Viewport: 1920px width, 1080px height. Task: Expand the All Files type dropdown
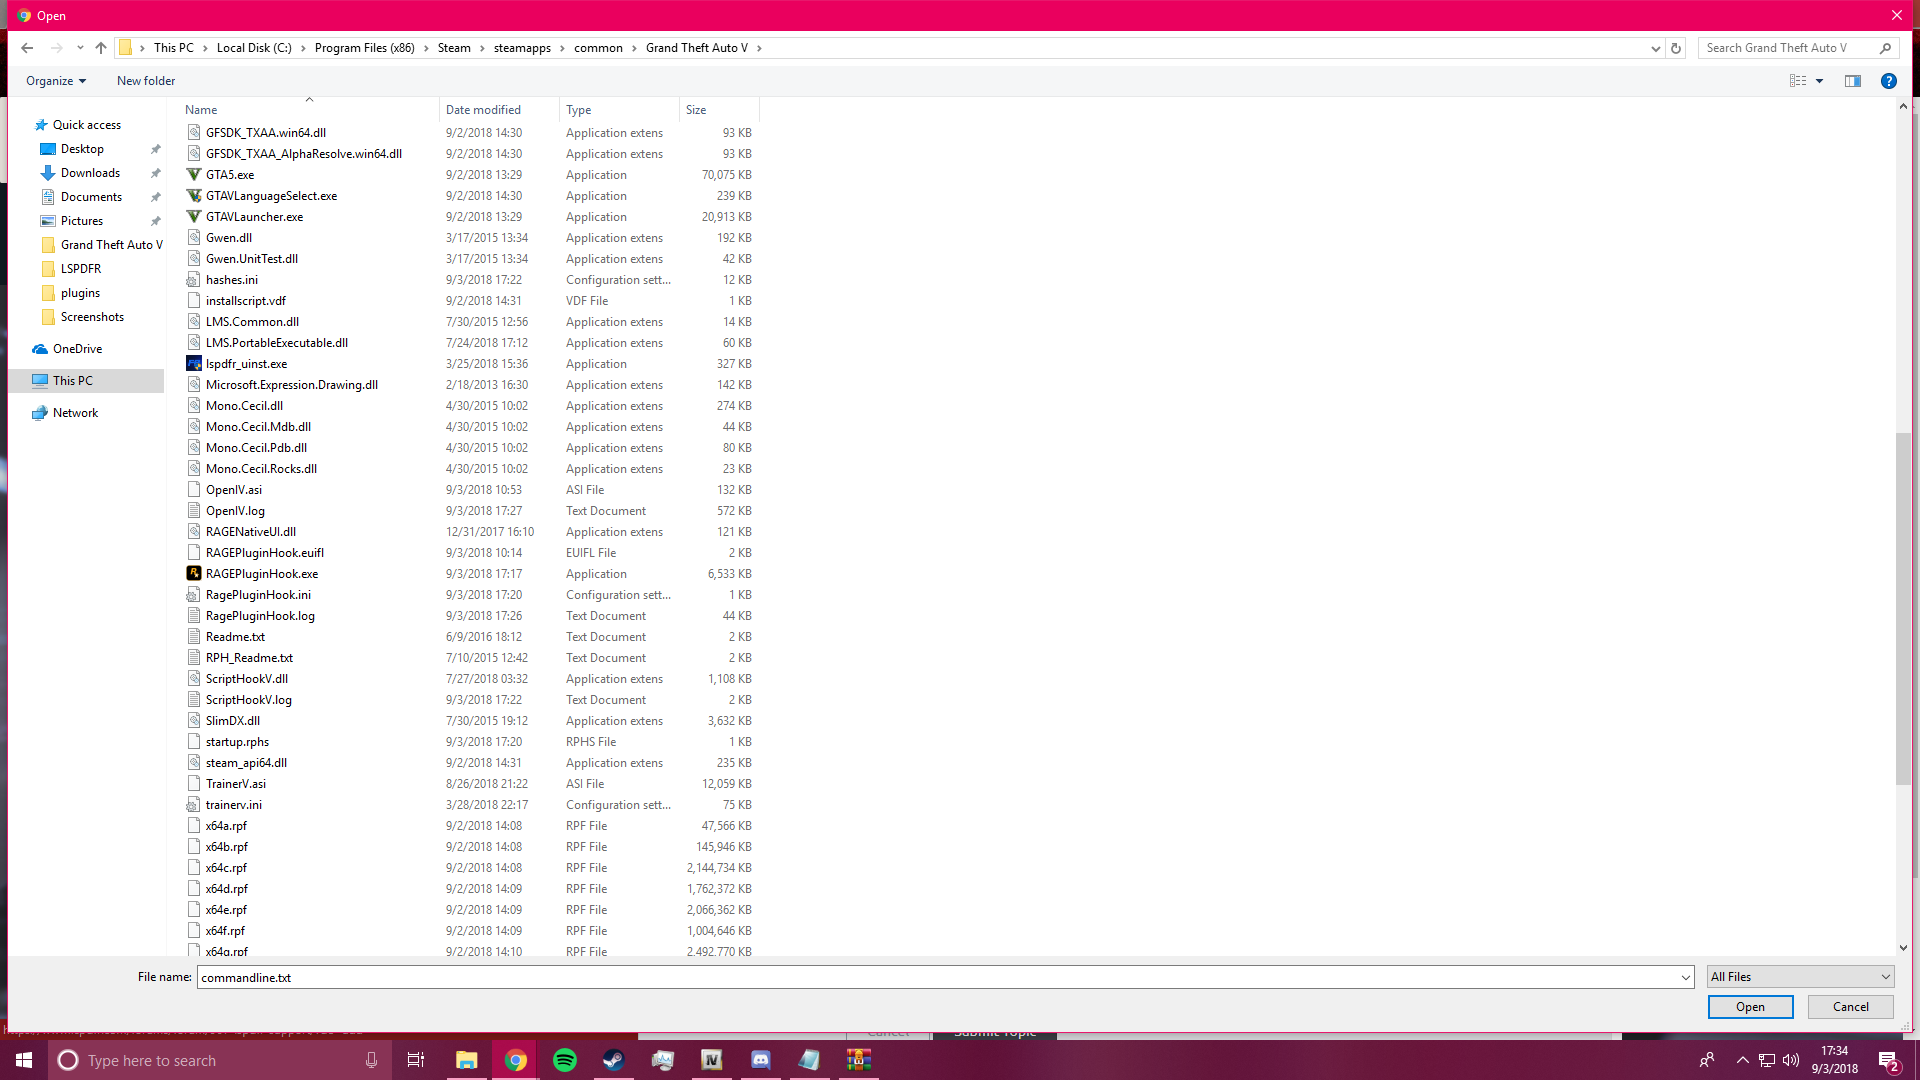(x=1800, y=977)
